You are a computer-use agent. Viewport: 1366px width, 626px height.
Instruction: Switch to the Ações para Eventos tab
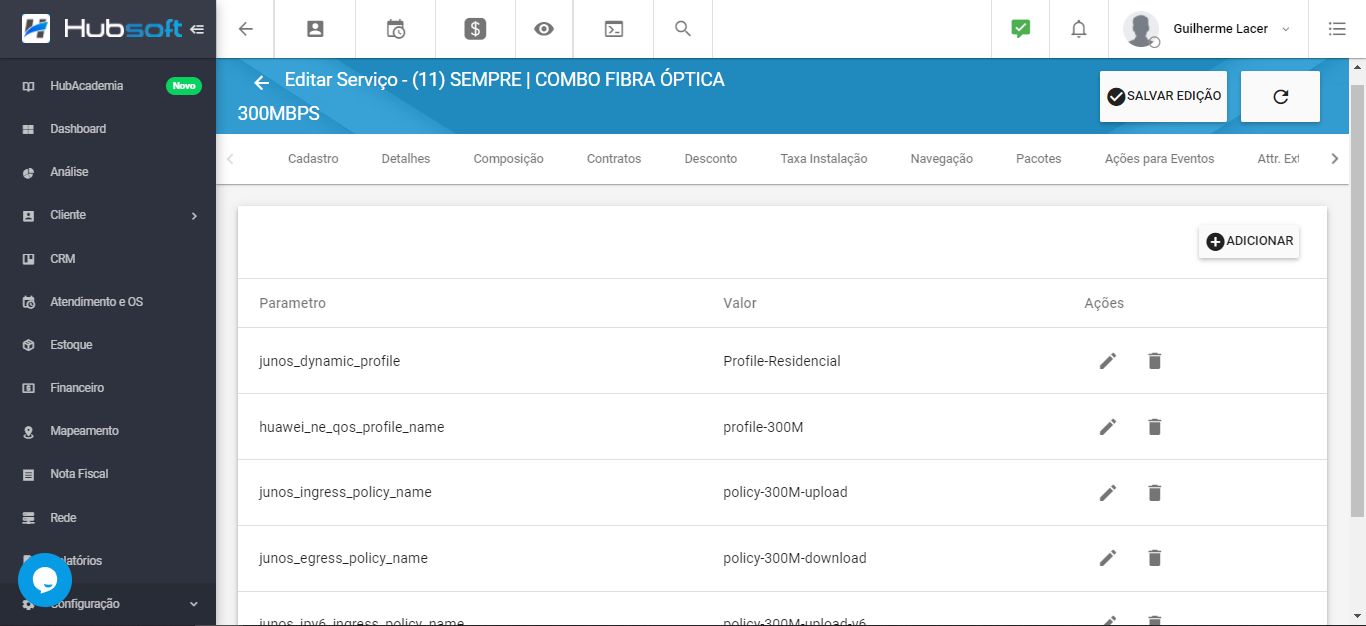click(x=1160, y=159)
